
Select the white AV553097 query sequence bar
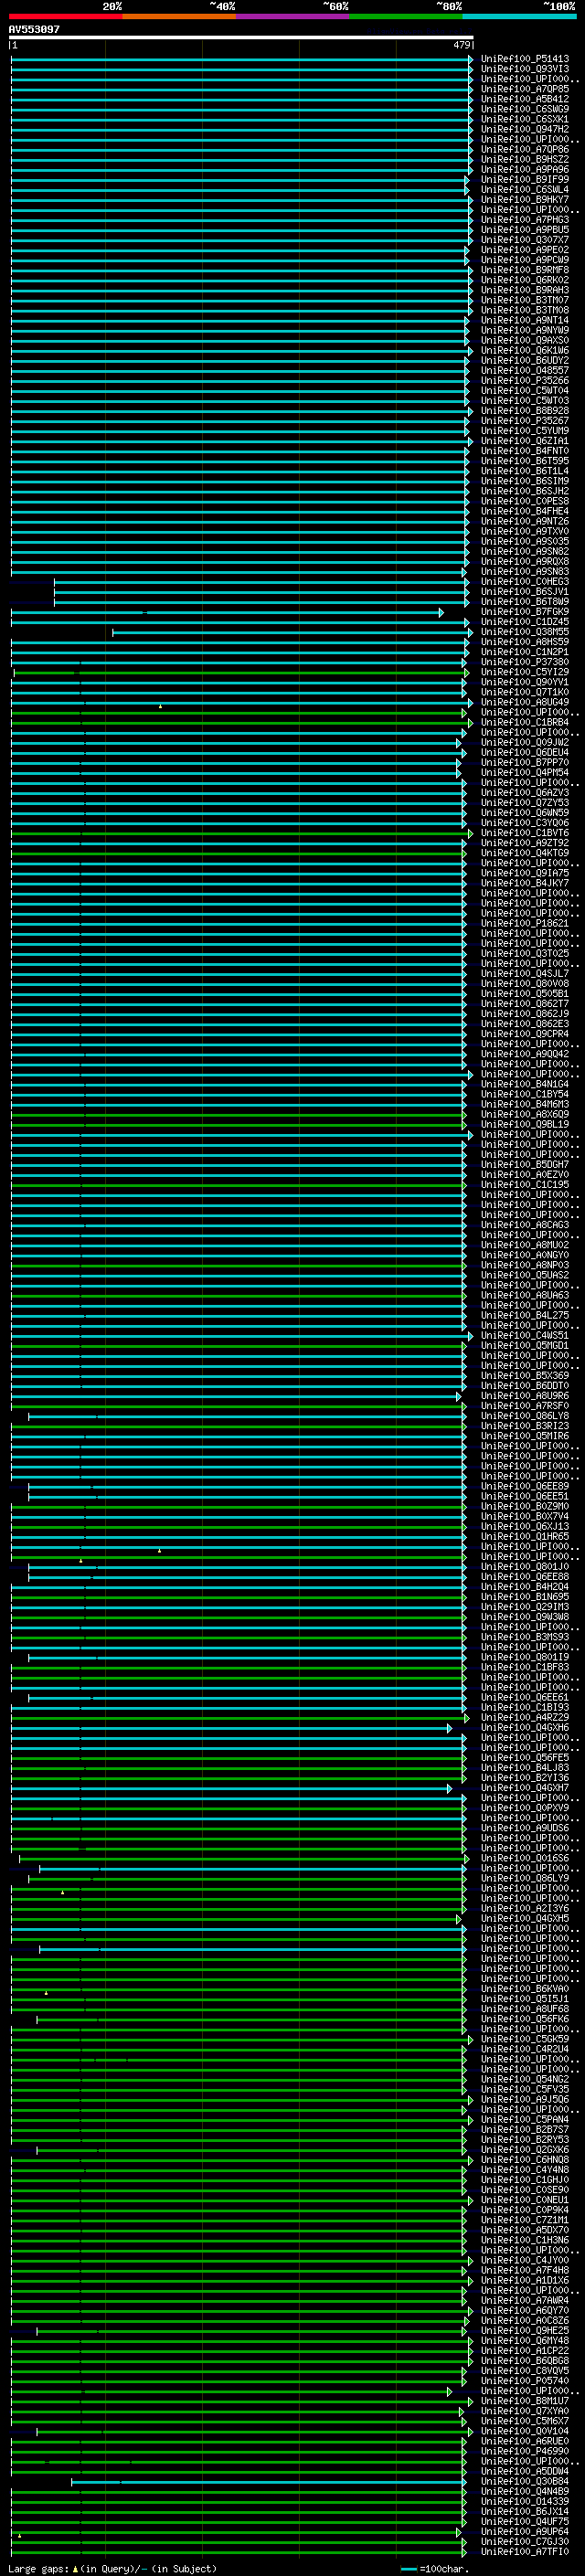point(241,37)
